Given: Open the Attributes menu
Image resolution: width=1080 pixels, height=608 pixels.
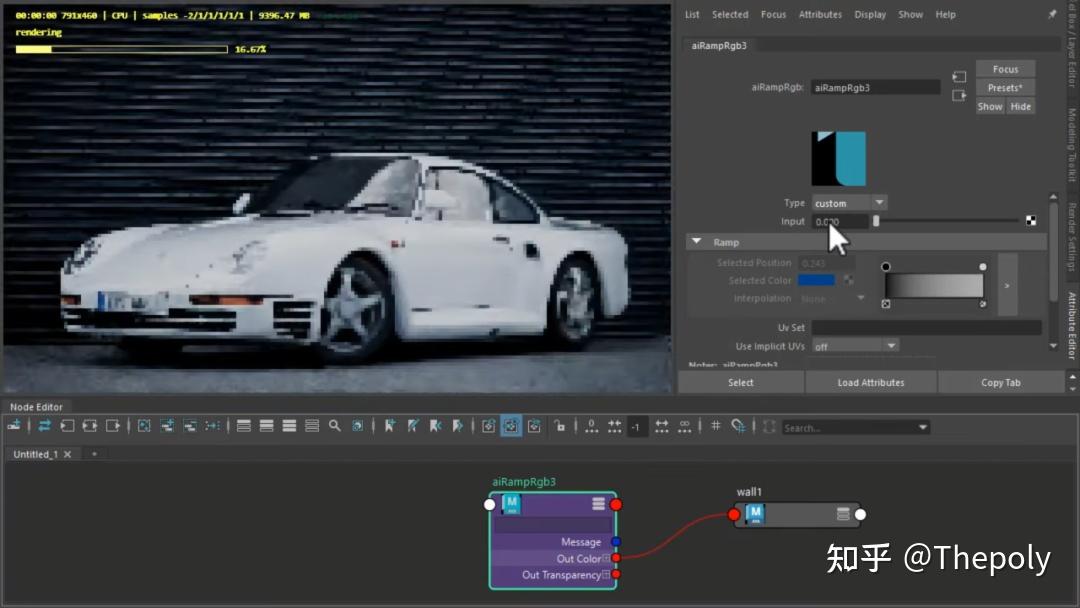Looking at the screenshot, I should coord(820,14).
